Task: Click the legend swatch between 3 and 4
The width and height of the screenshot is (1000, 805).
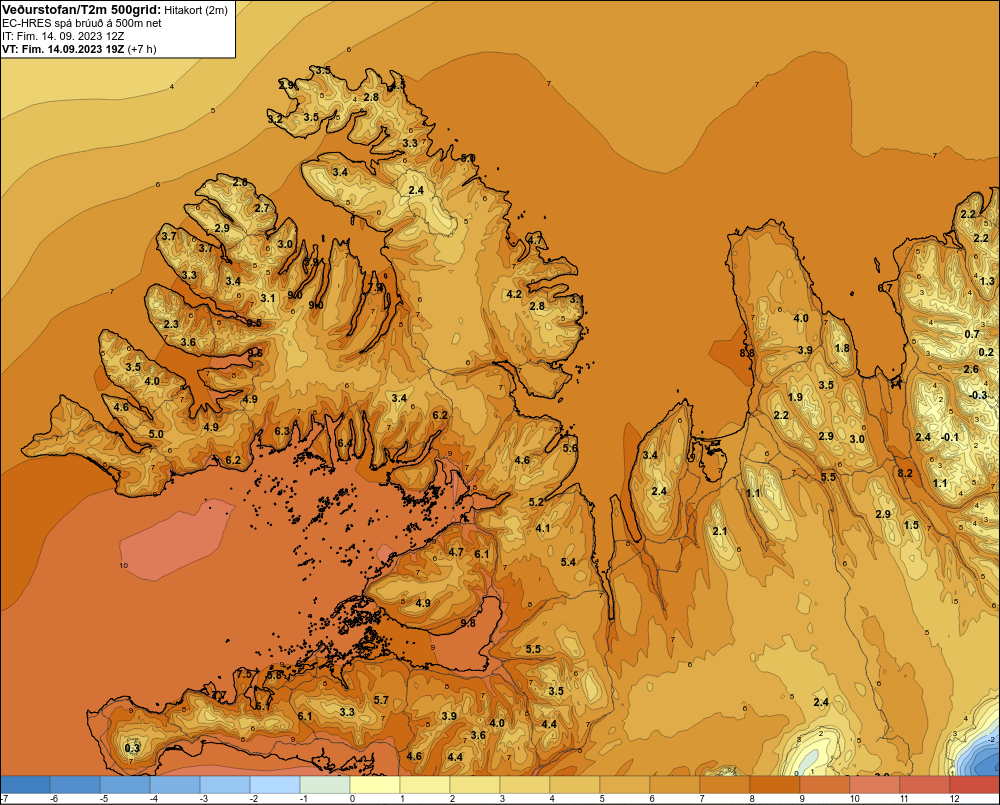Action: tap(525, 785)
